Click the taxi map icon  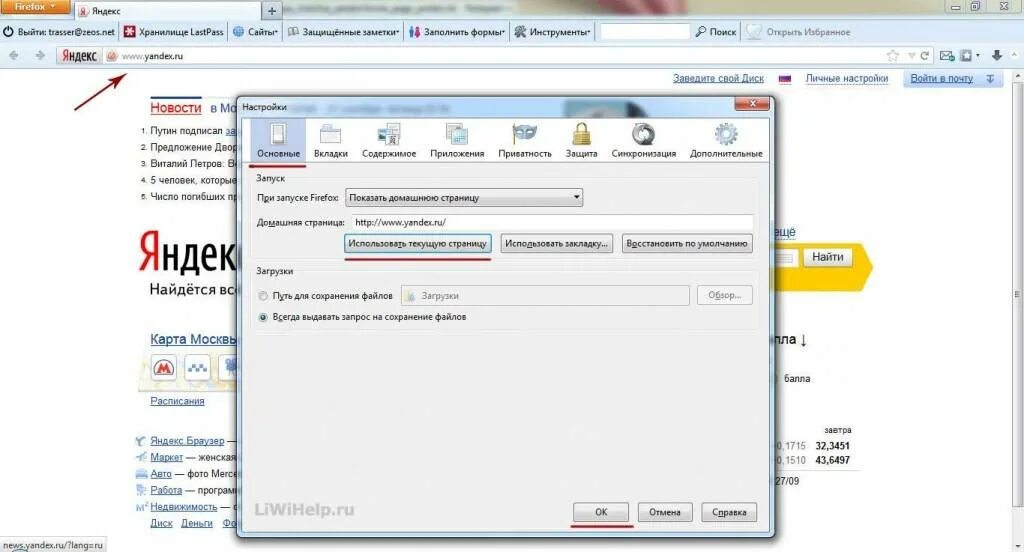[197, 368]
